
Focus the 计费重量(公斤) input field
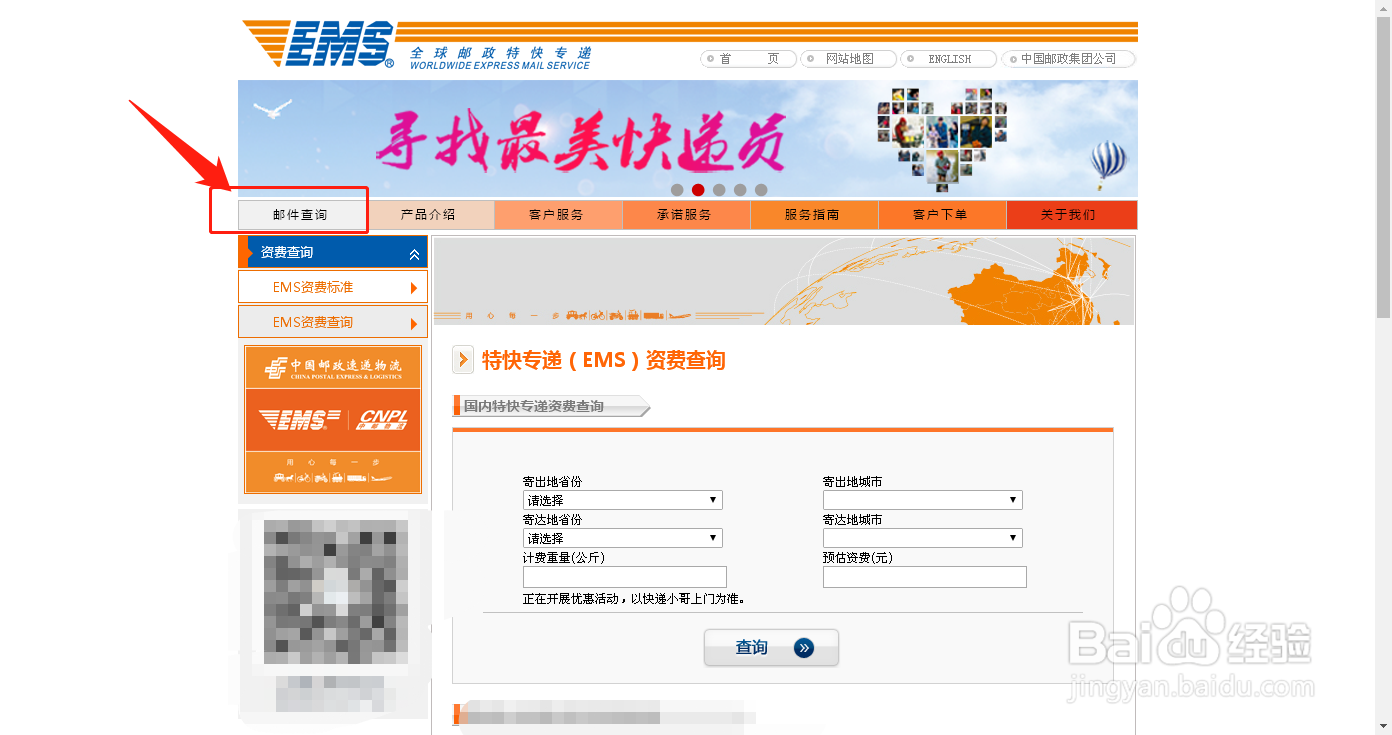[x=625, y=577]
